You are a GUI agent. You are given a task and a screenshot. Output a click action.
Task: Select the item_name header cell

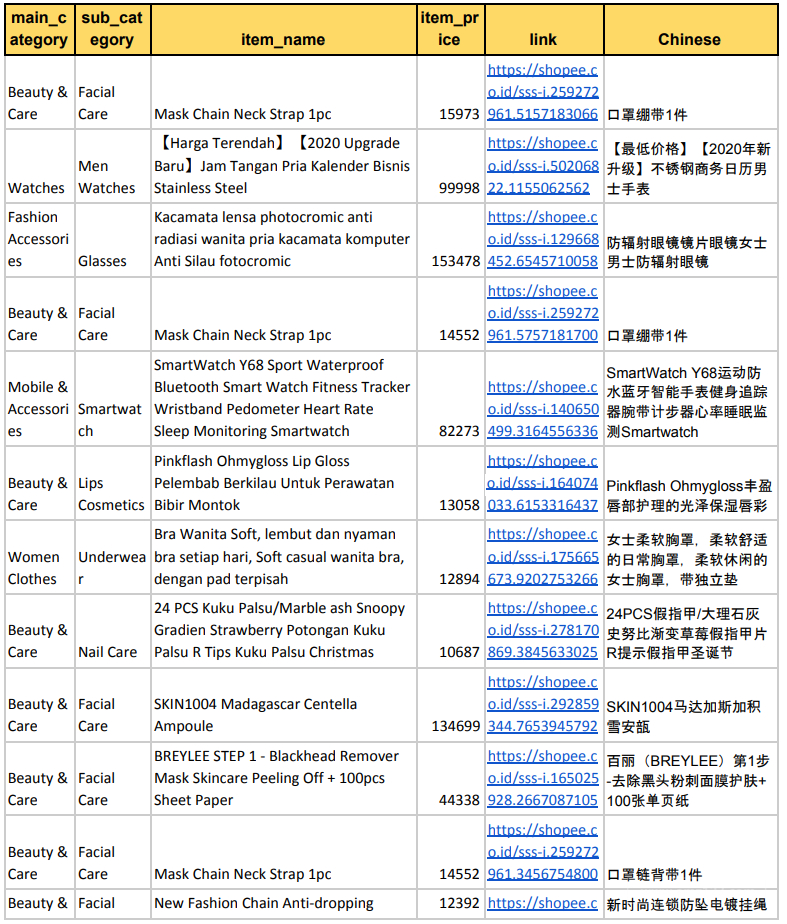283,29
